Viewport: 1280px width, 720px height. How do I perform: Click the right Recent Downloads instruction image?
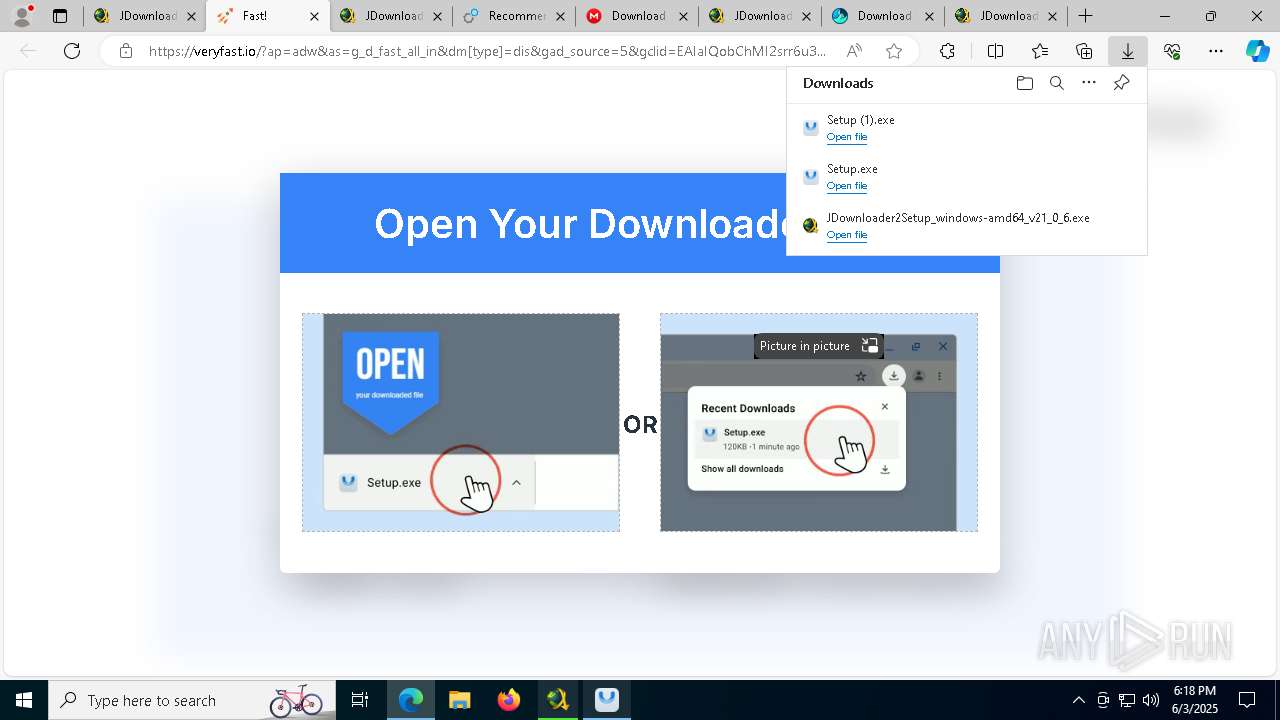point(819,422)
